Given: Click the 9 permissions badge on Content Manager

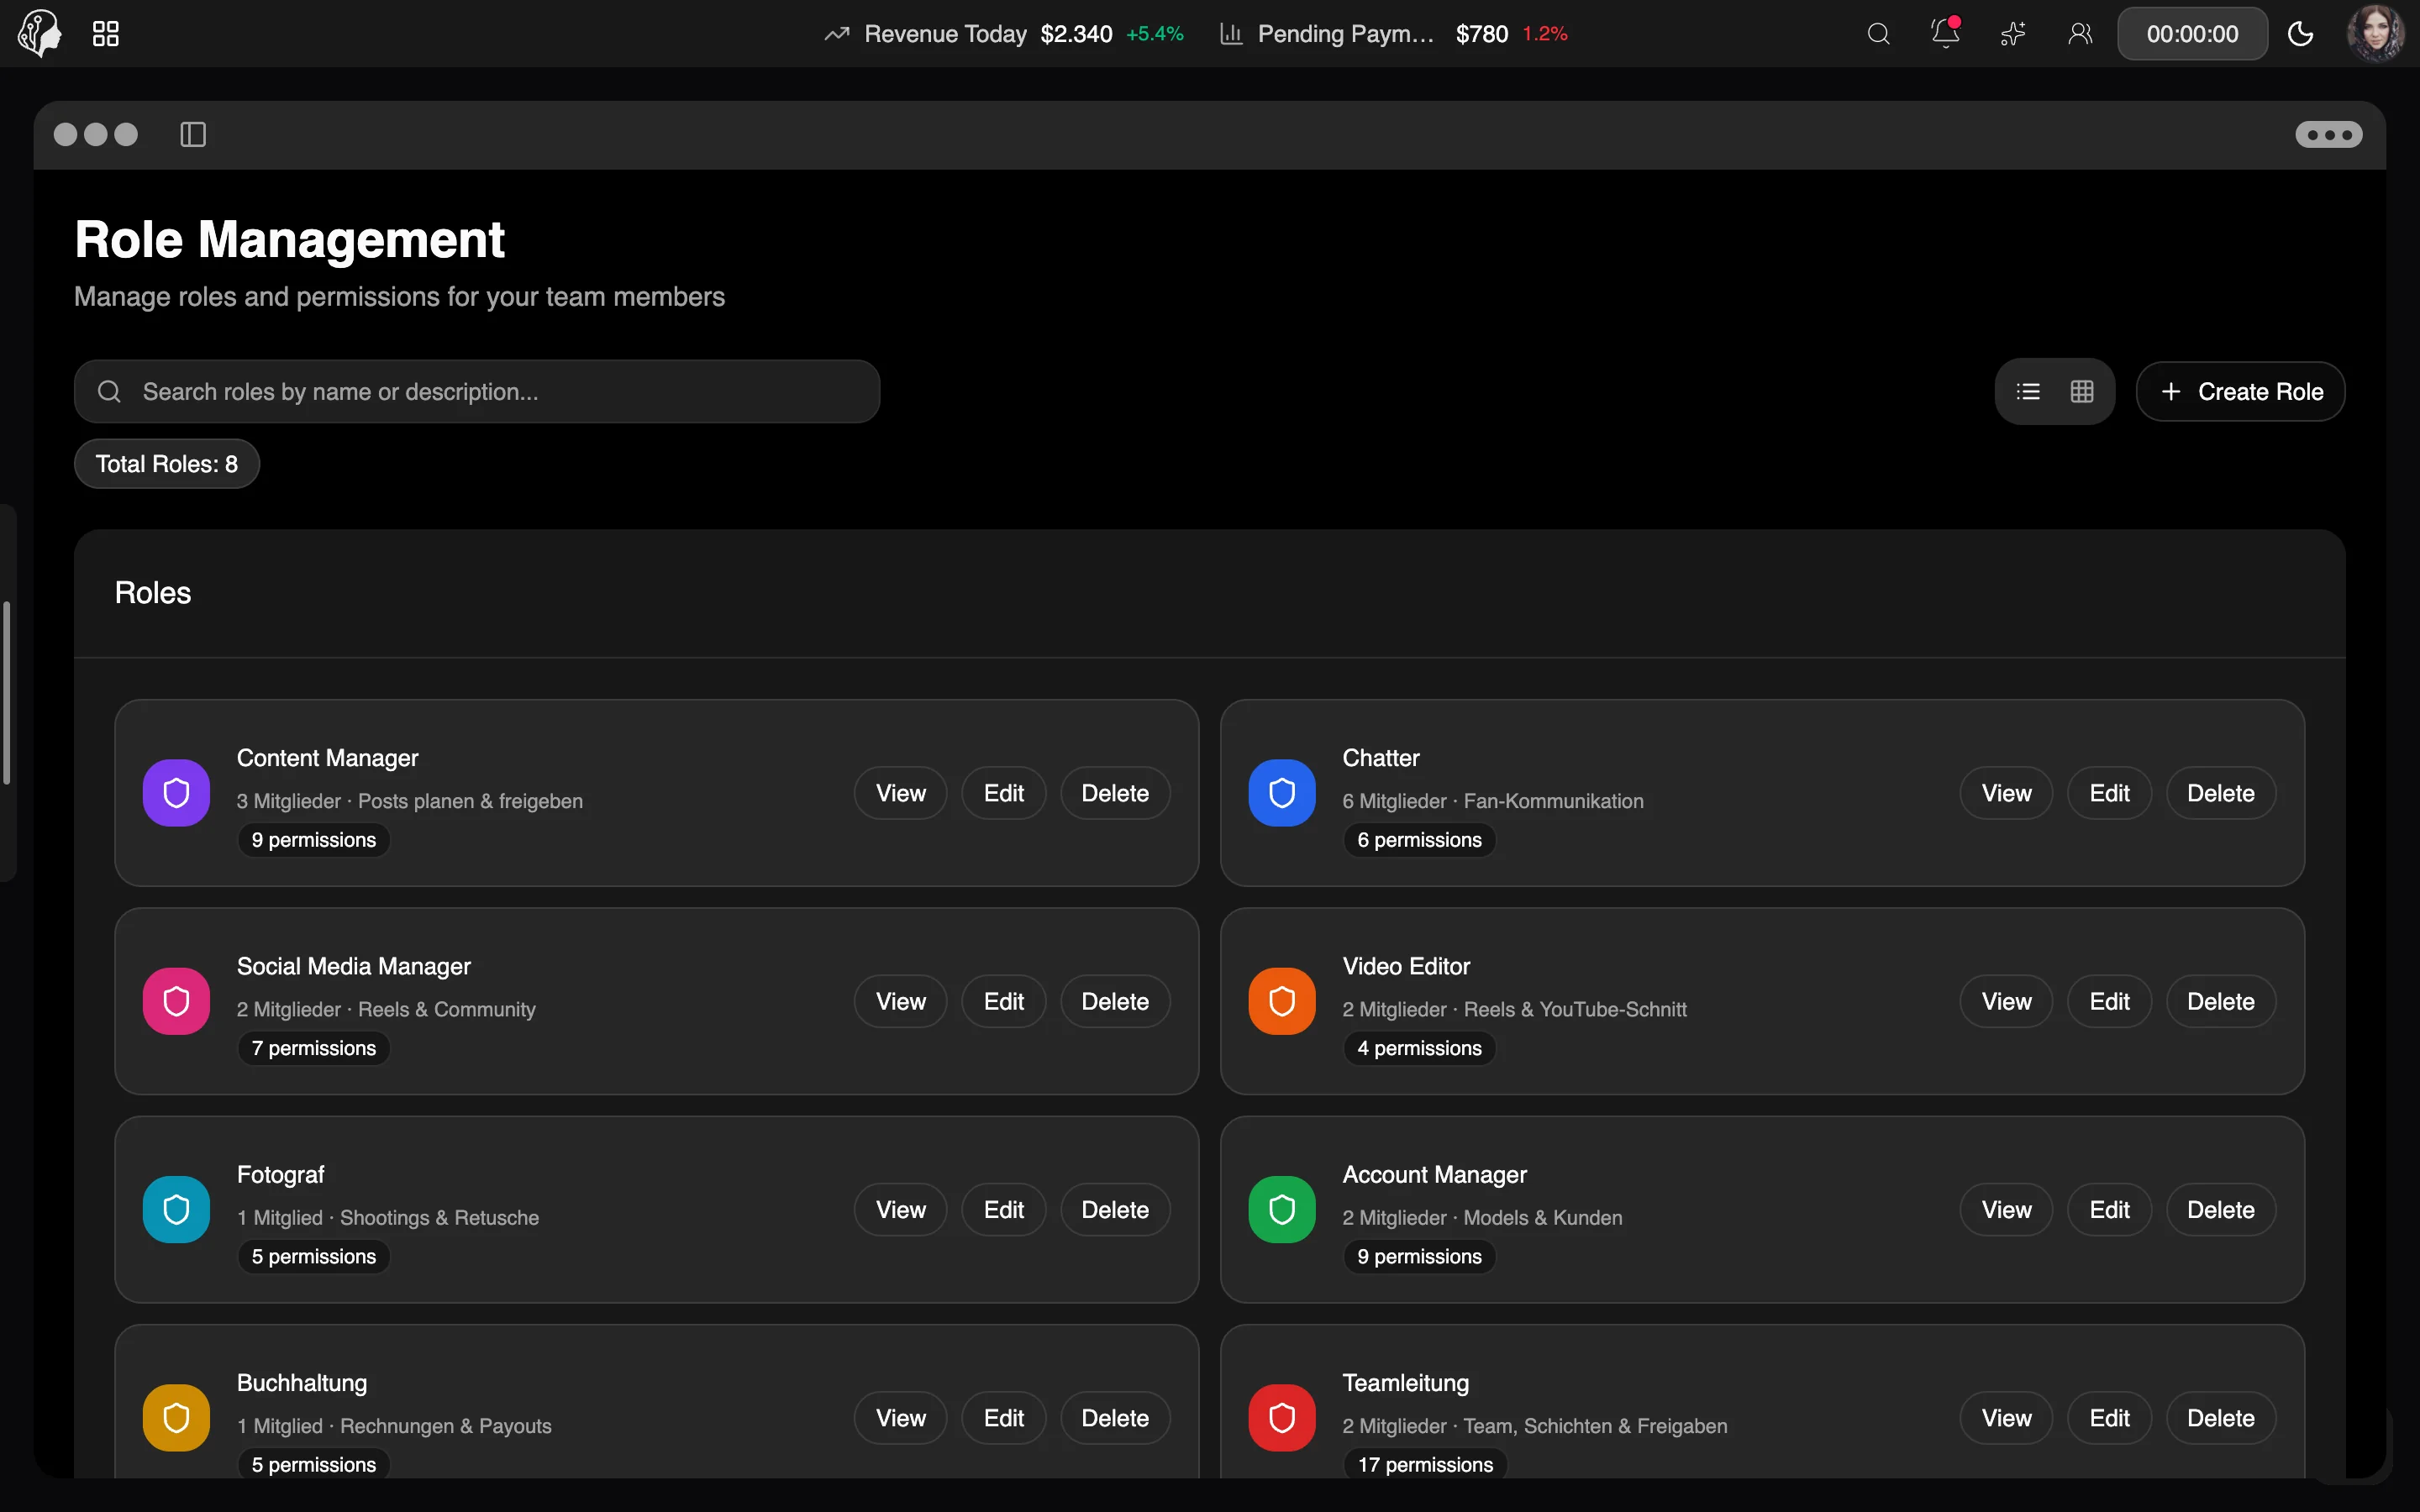Looking at the screenshot, I should point(313,840).
